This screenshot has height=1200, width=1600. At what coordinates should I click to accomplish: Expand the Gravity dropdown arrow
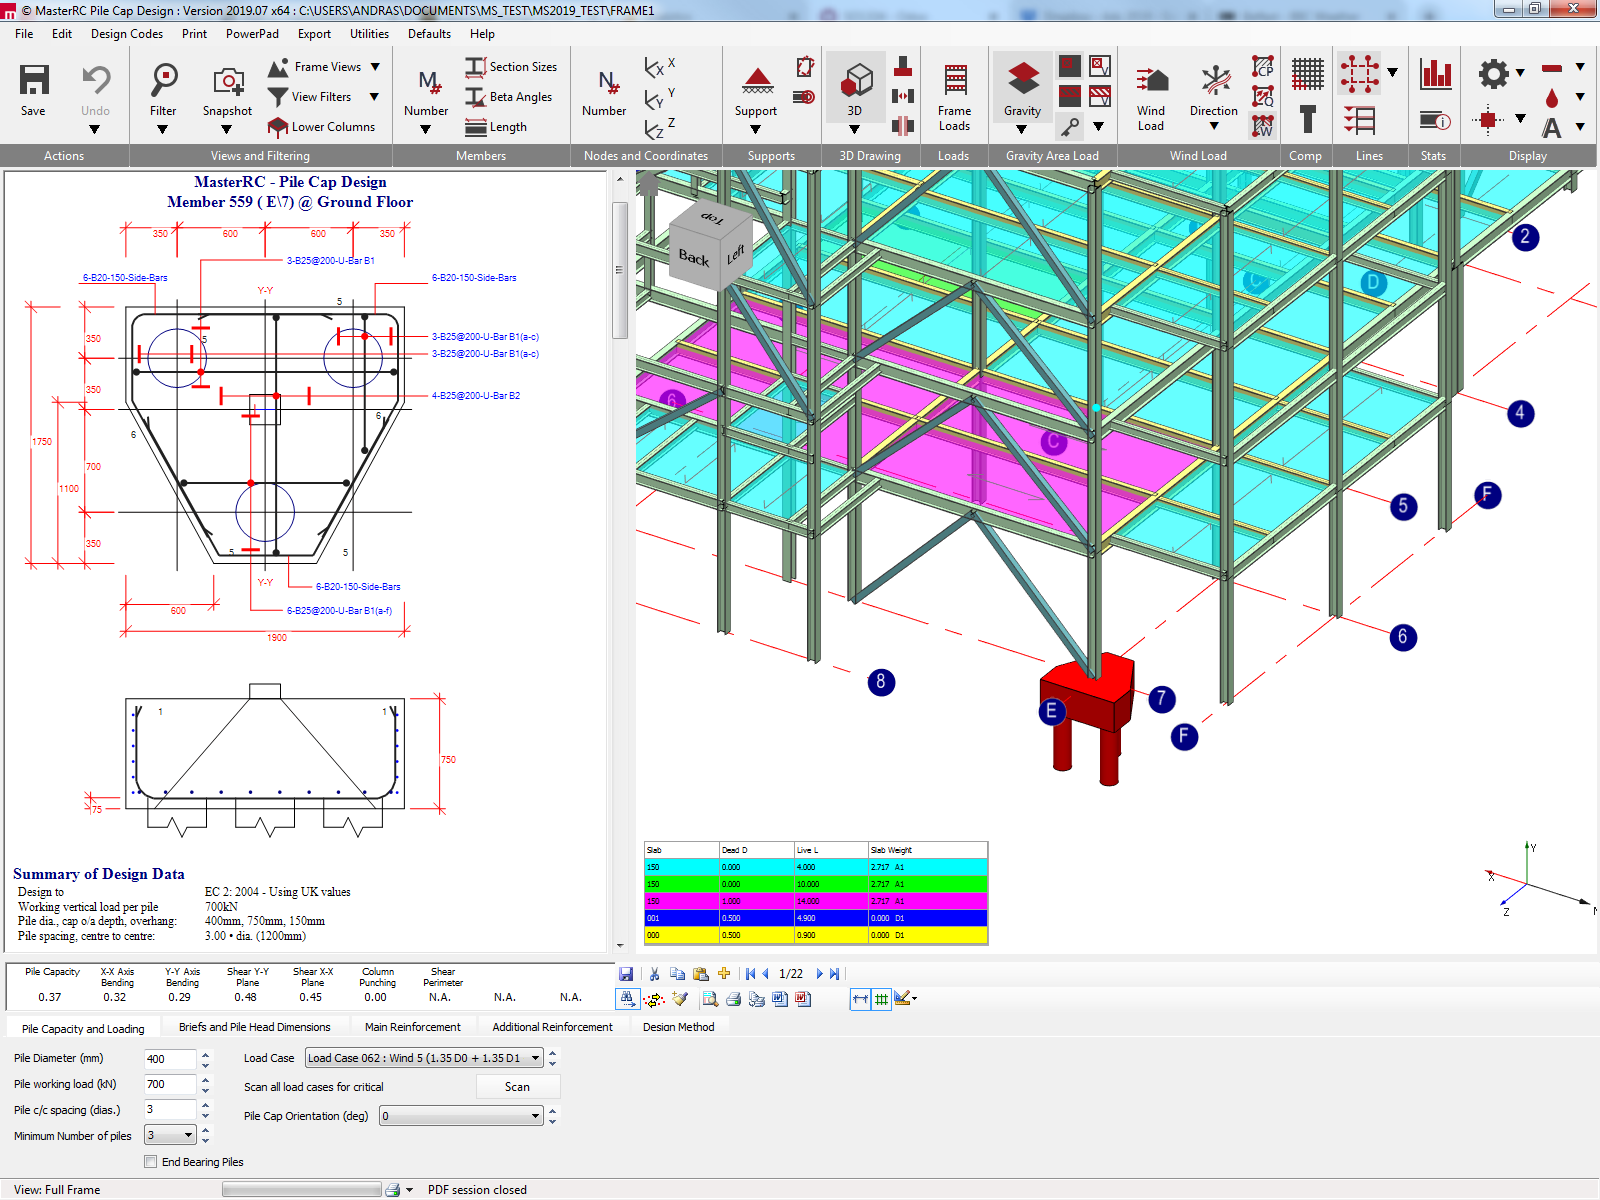(1021, 129)
